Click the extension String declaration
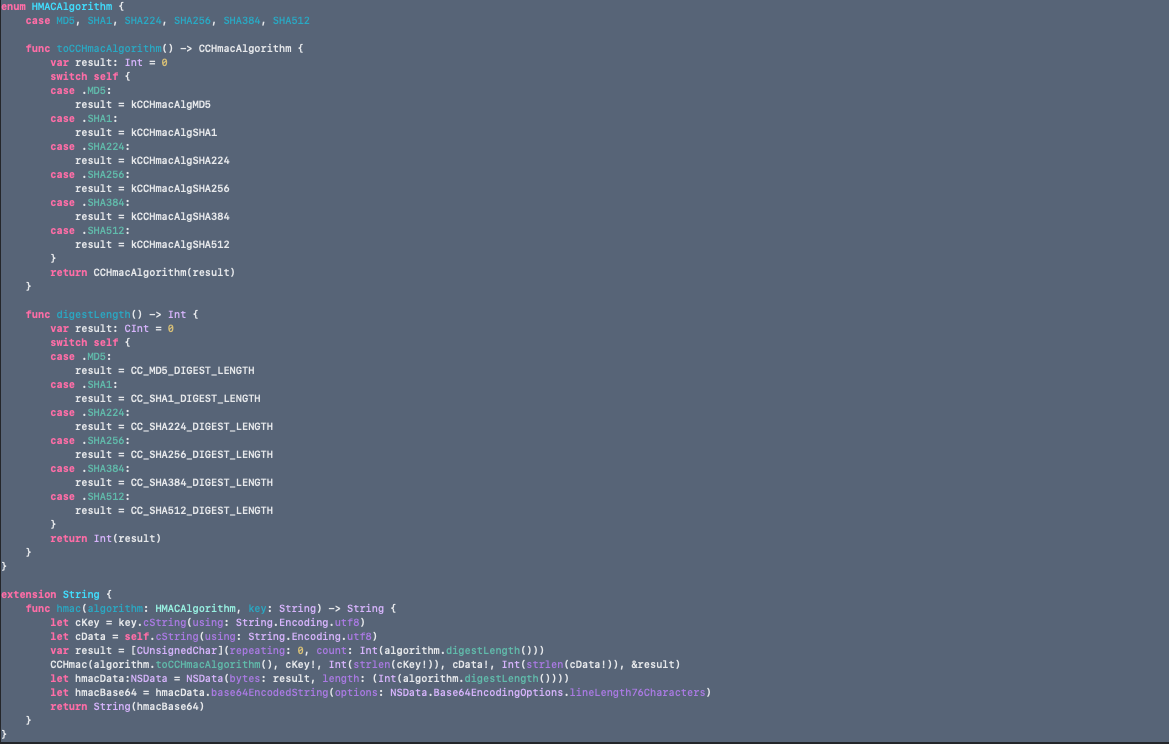1169x744 pixels. point(49,594)
